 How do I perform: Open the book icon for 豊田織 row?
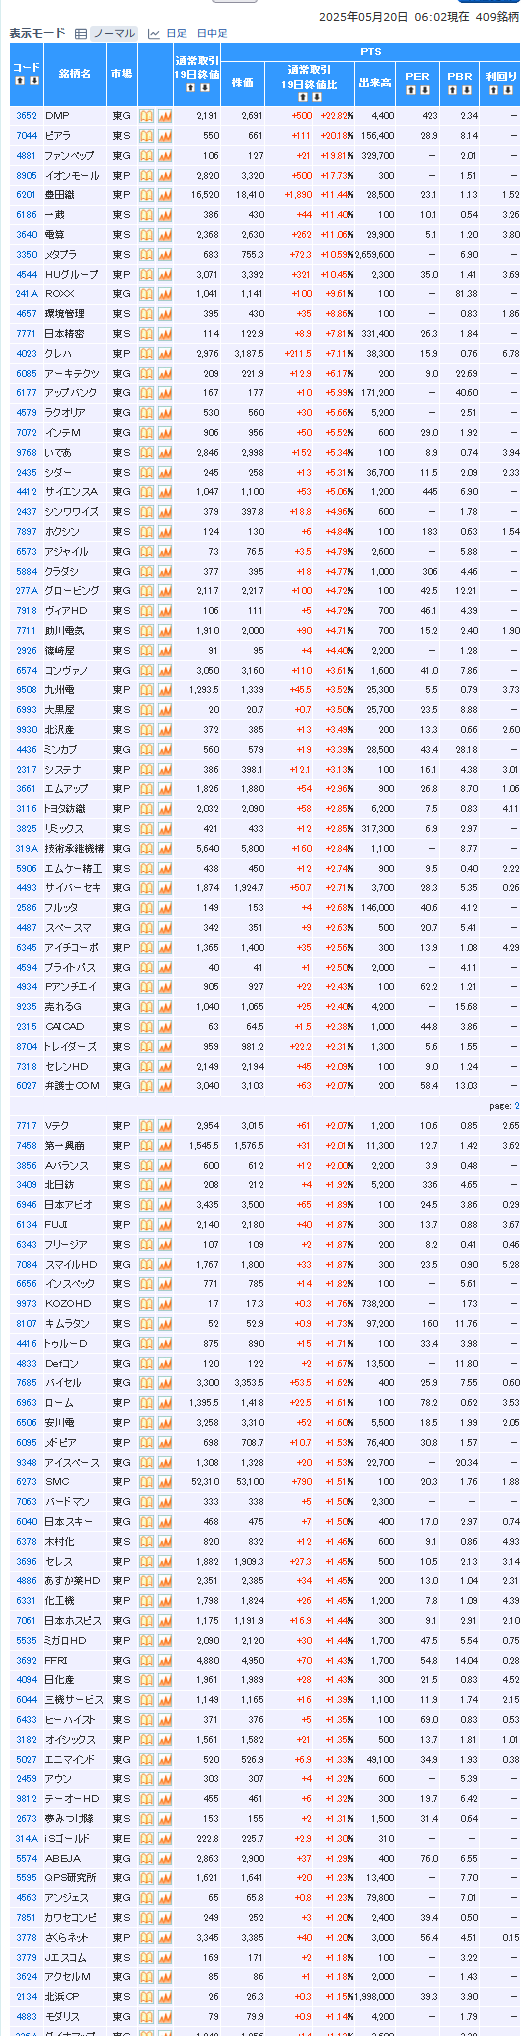146,195
